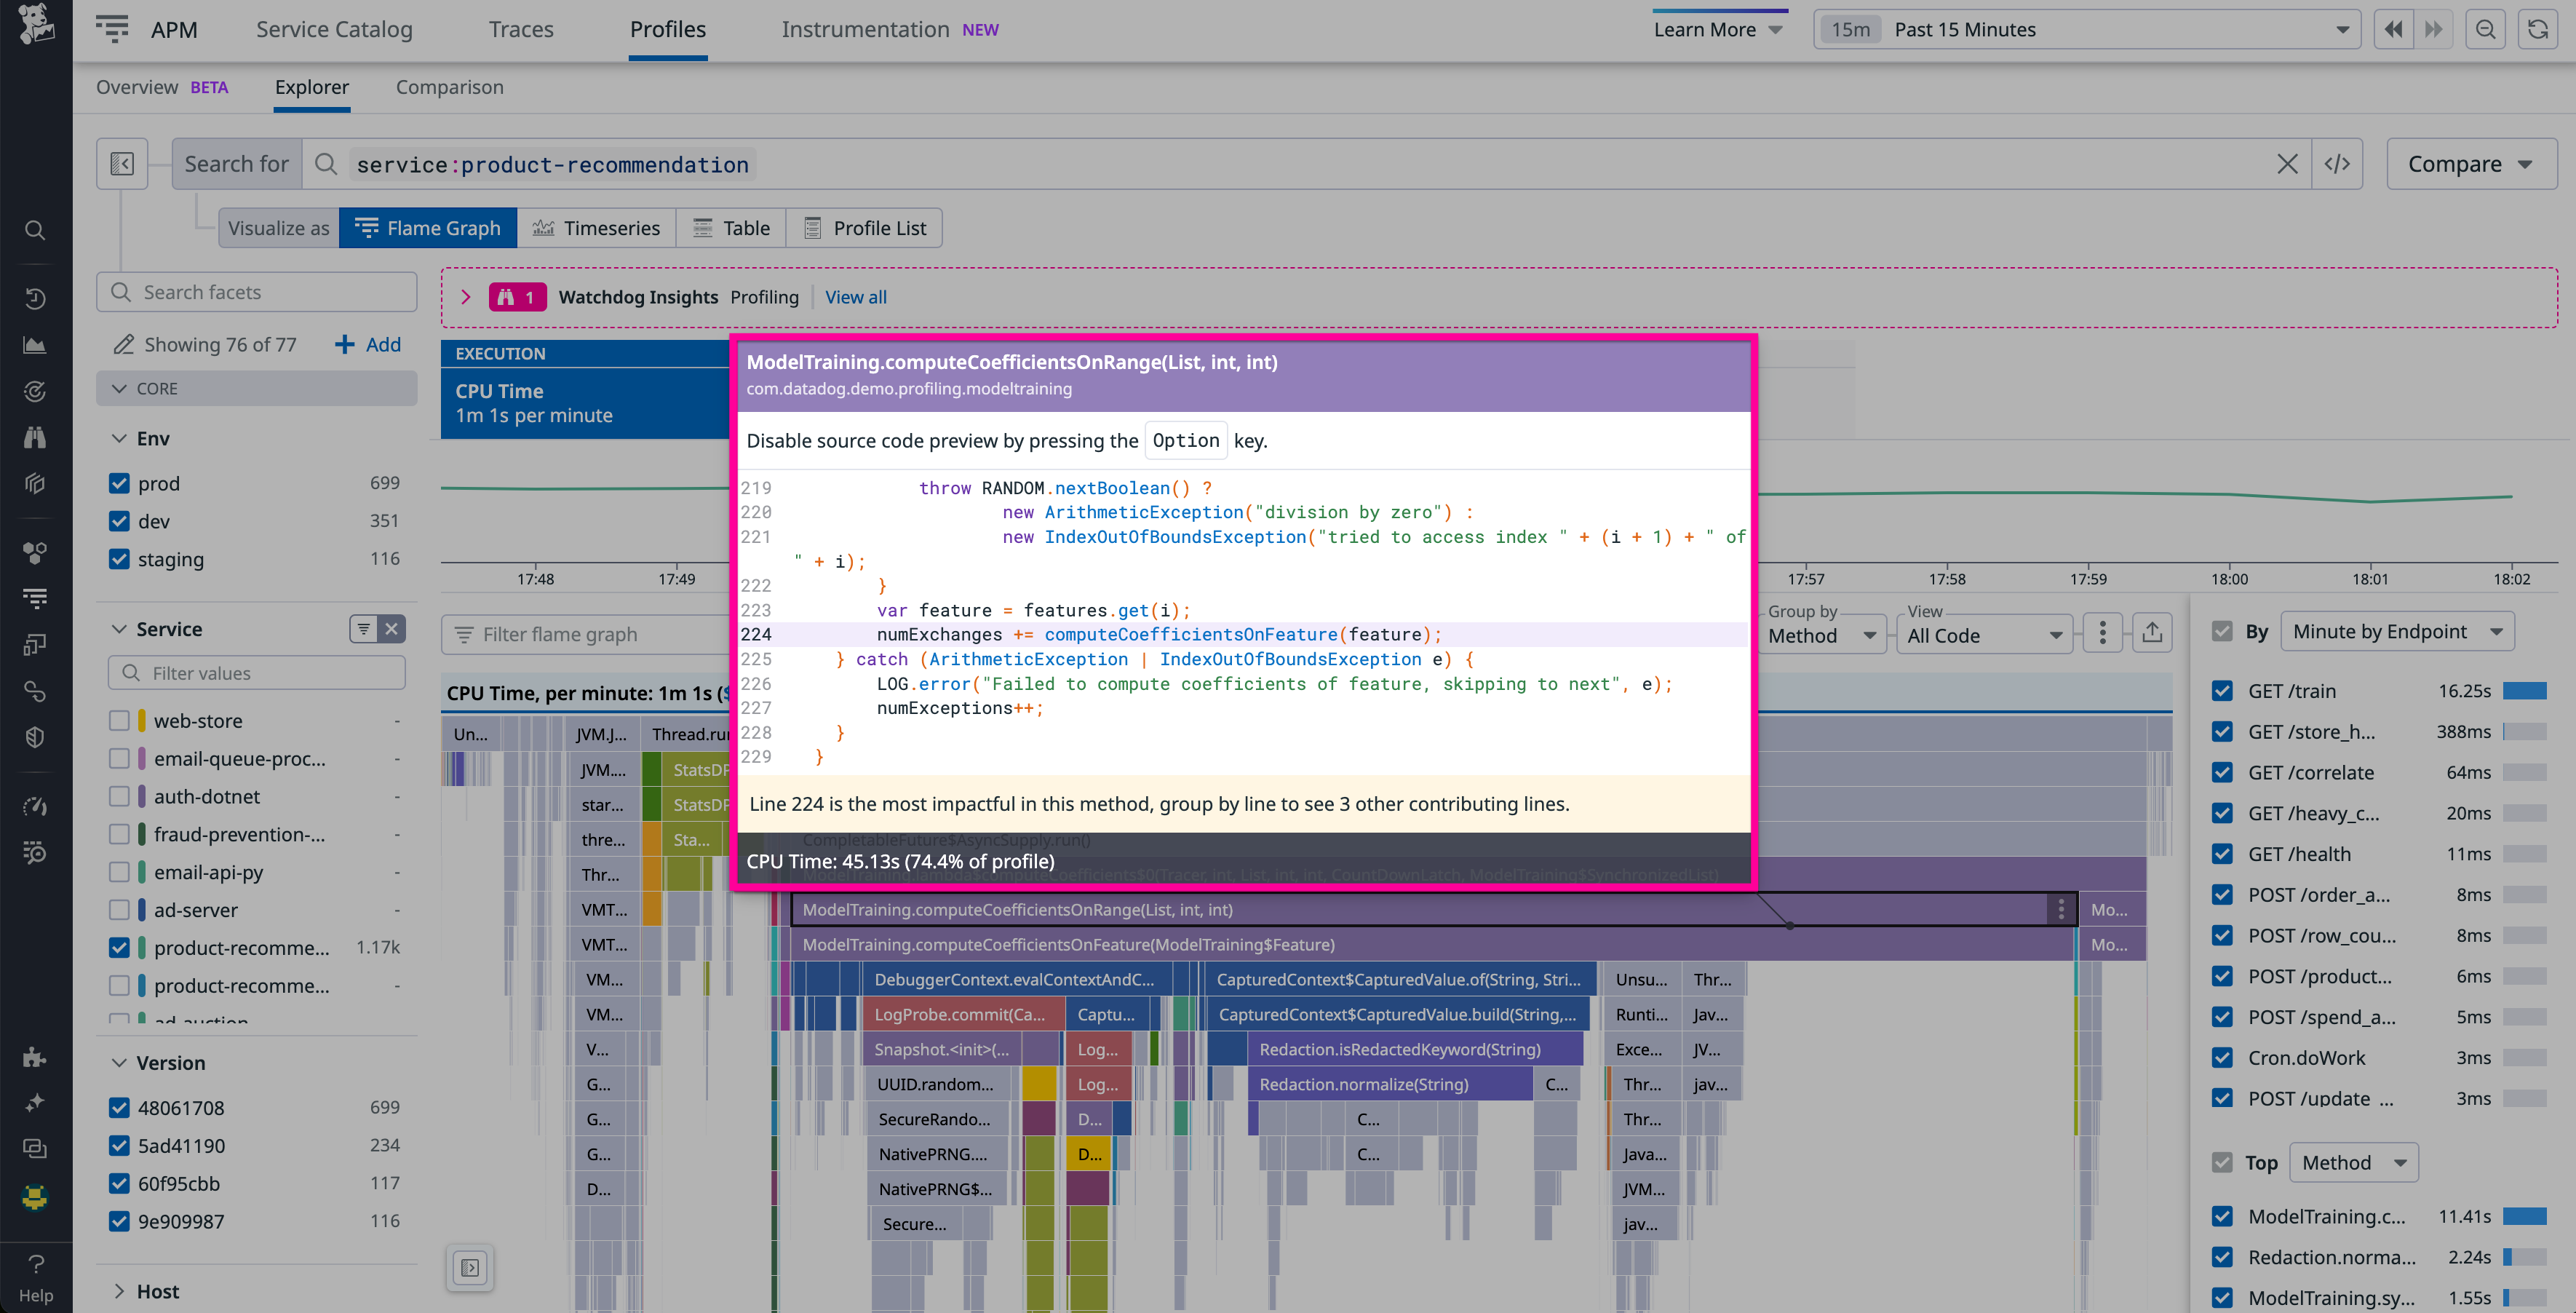
Task: Open the export icon beside the flame graph options
Action: (2152, 632)
